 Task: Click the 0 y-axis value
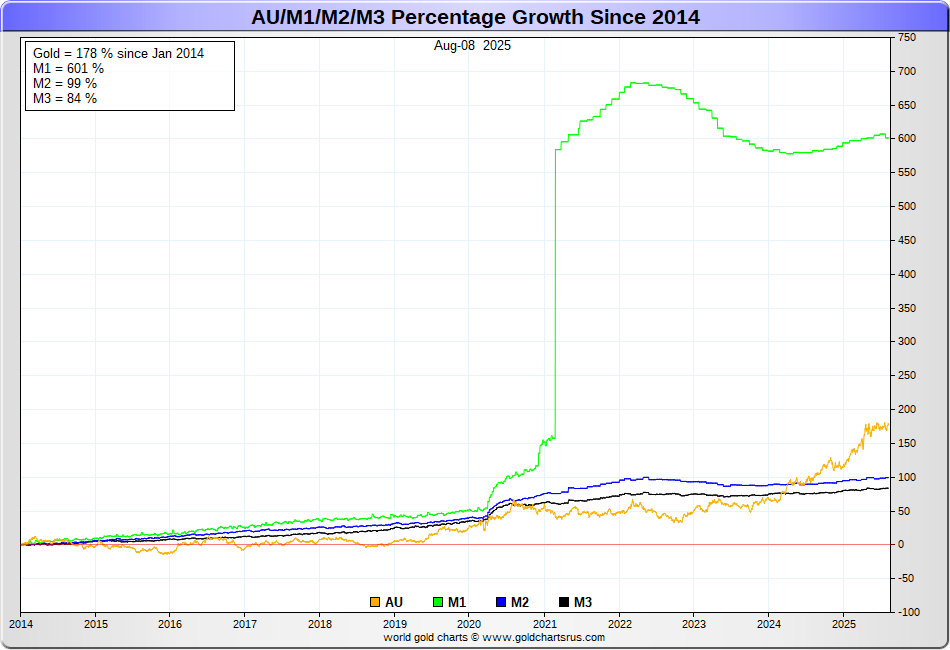(901, 545)
